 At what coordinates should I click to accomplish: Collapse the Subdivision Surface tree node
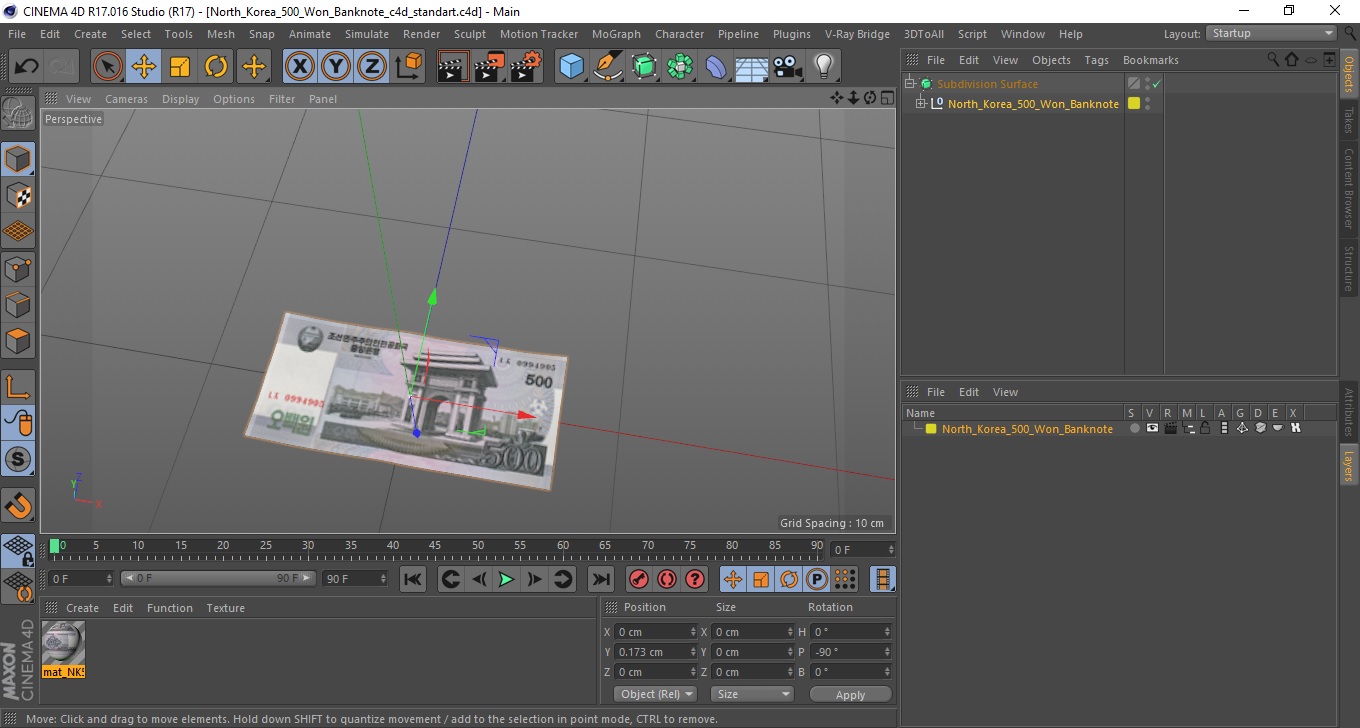[910, 84]
